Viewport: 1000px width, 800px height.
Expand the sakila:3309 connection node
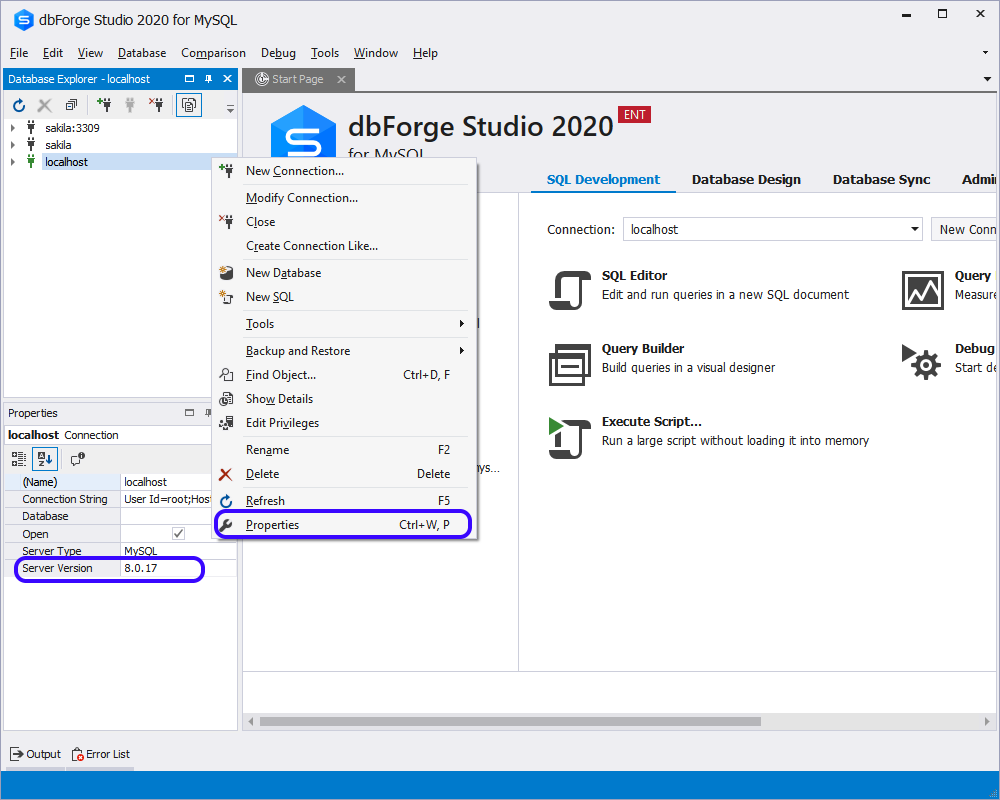13,128
